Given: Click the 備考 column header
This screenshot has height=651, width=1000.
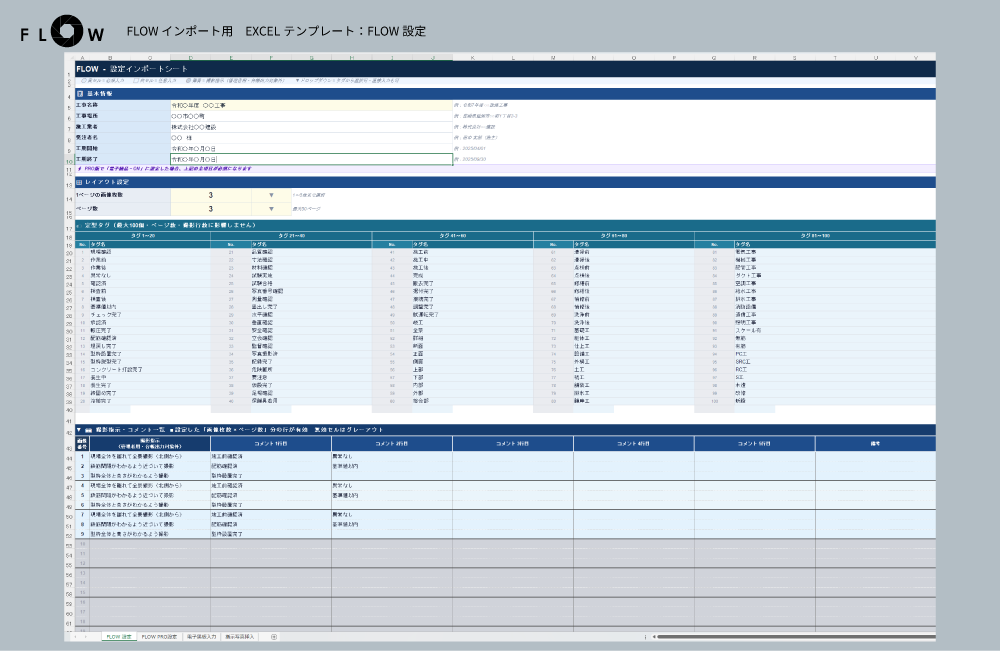Looking at the screenshot, I should pos(876,444).
